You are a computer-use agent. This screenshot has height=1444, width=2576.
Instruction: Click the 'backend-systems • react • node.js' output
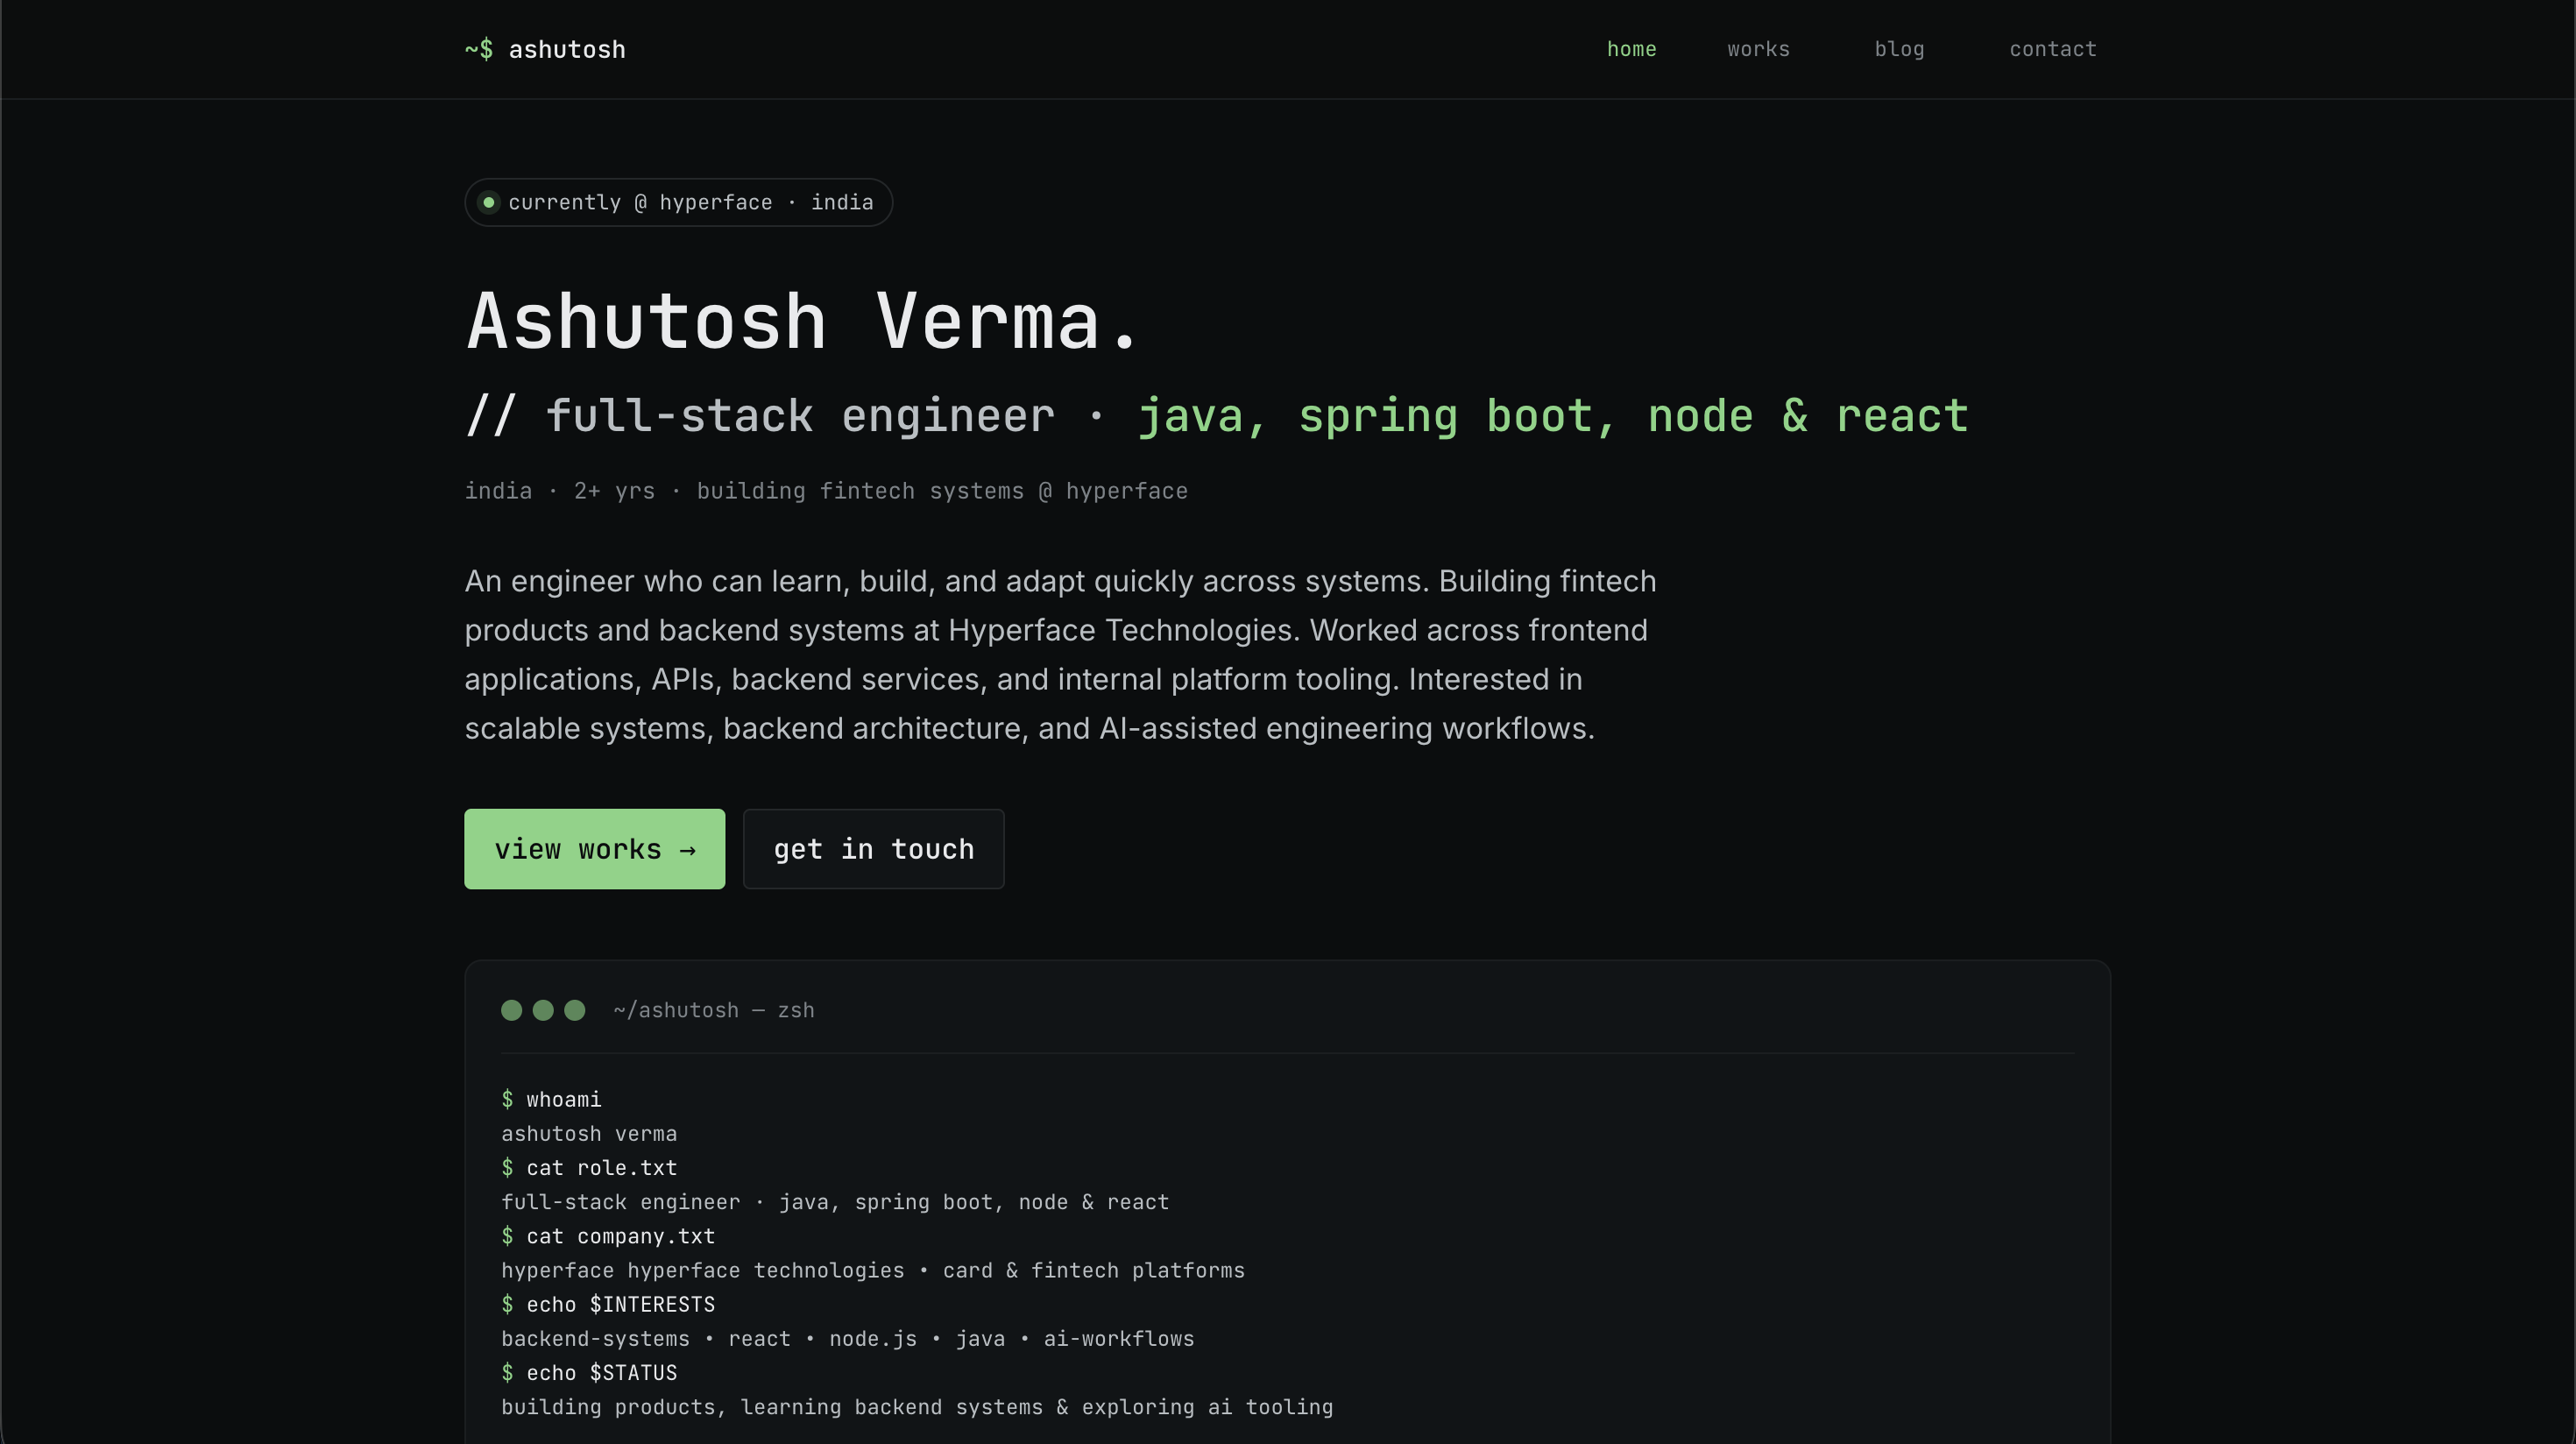pos(847,1338)
